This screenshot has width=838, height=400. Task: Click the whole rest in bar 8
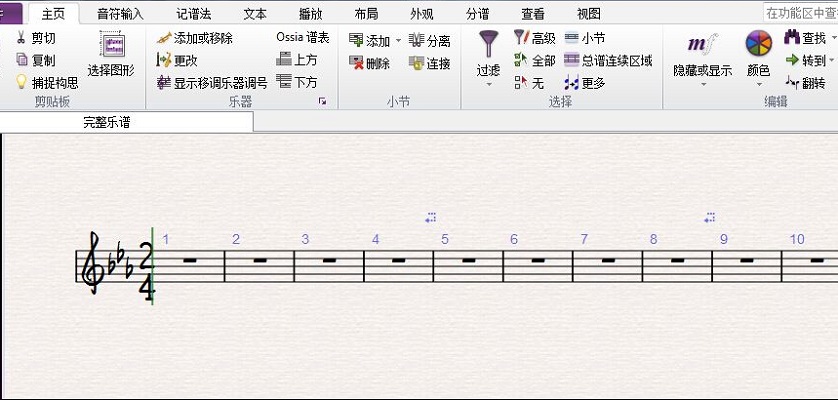coord(677,260)
